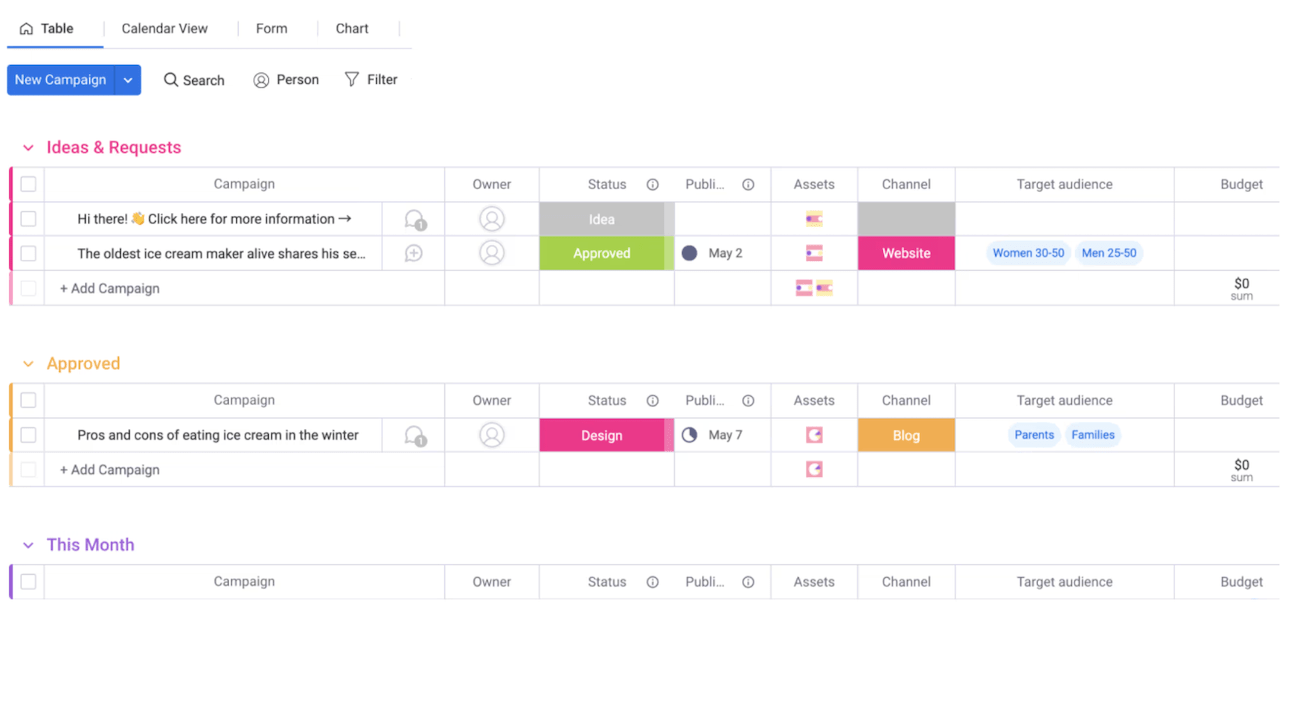The image size is (1300, 716).
Task: Click the asset thumbnail on the 'Pros and cons' row
Action: 814,435
